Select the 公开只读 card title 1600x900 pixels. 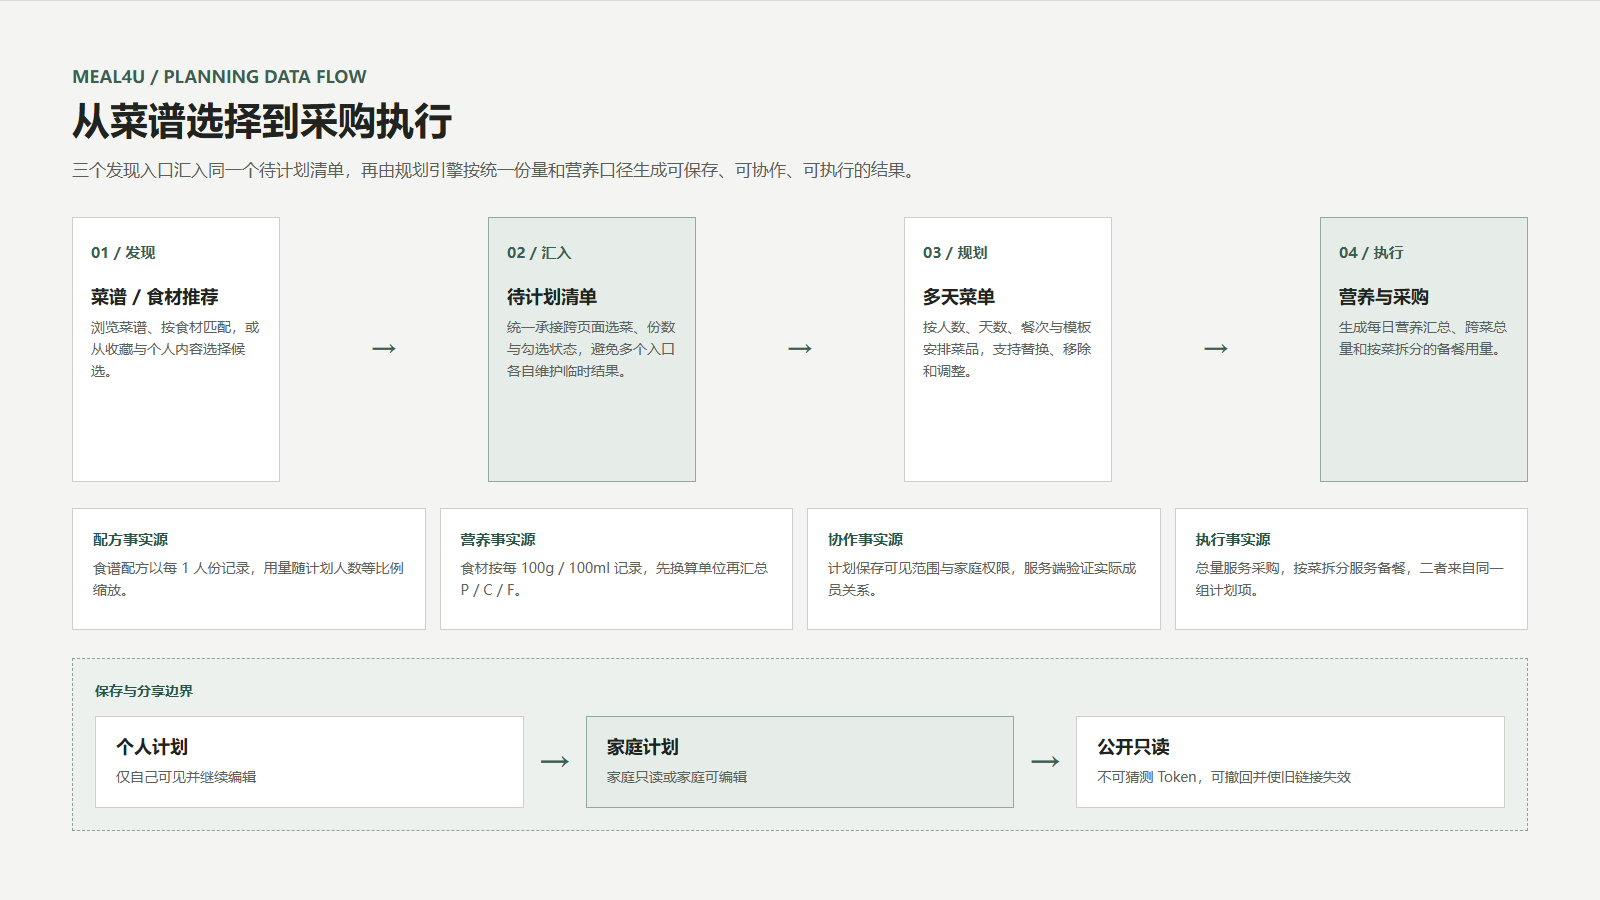1133,747
